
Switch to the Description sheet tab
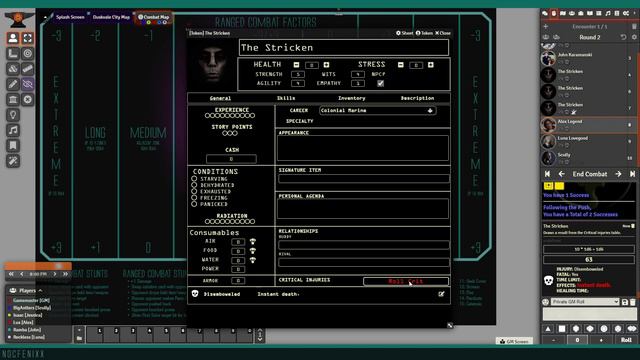(x=417, y=98)
